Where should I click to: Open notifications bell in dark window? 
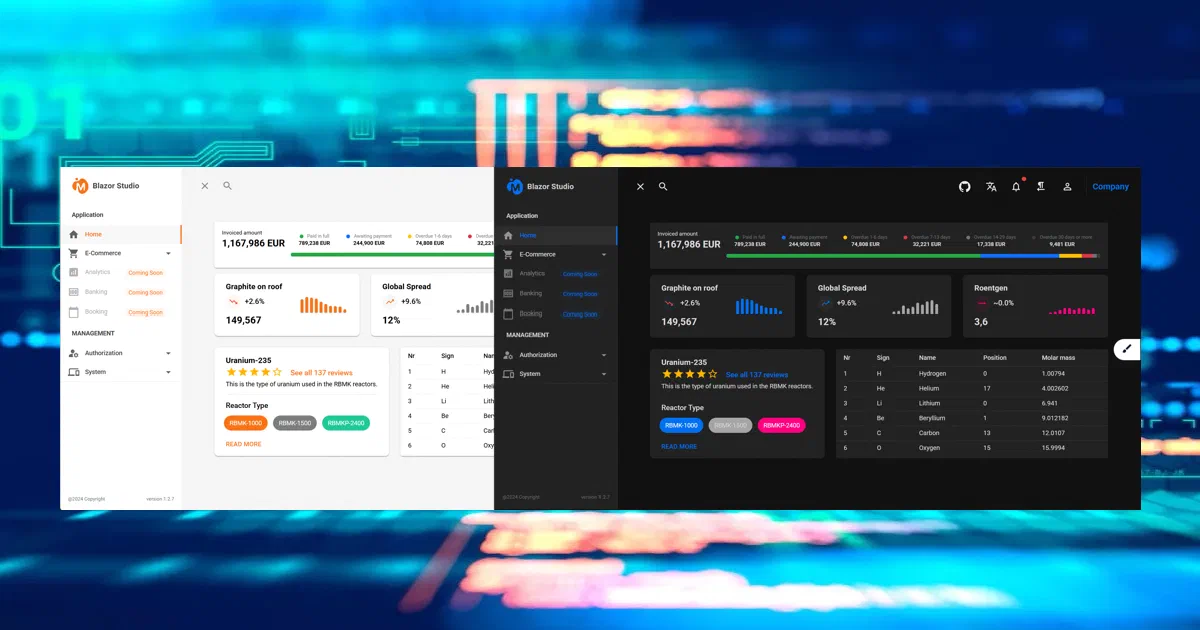coord(1016,187)
